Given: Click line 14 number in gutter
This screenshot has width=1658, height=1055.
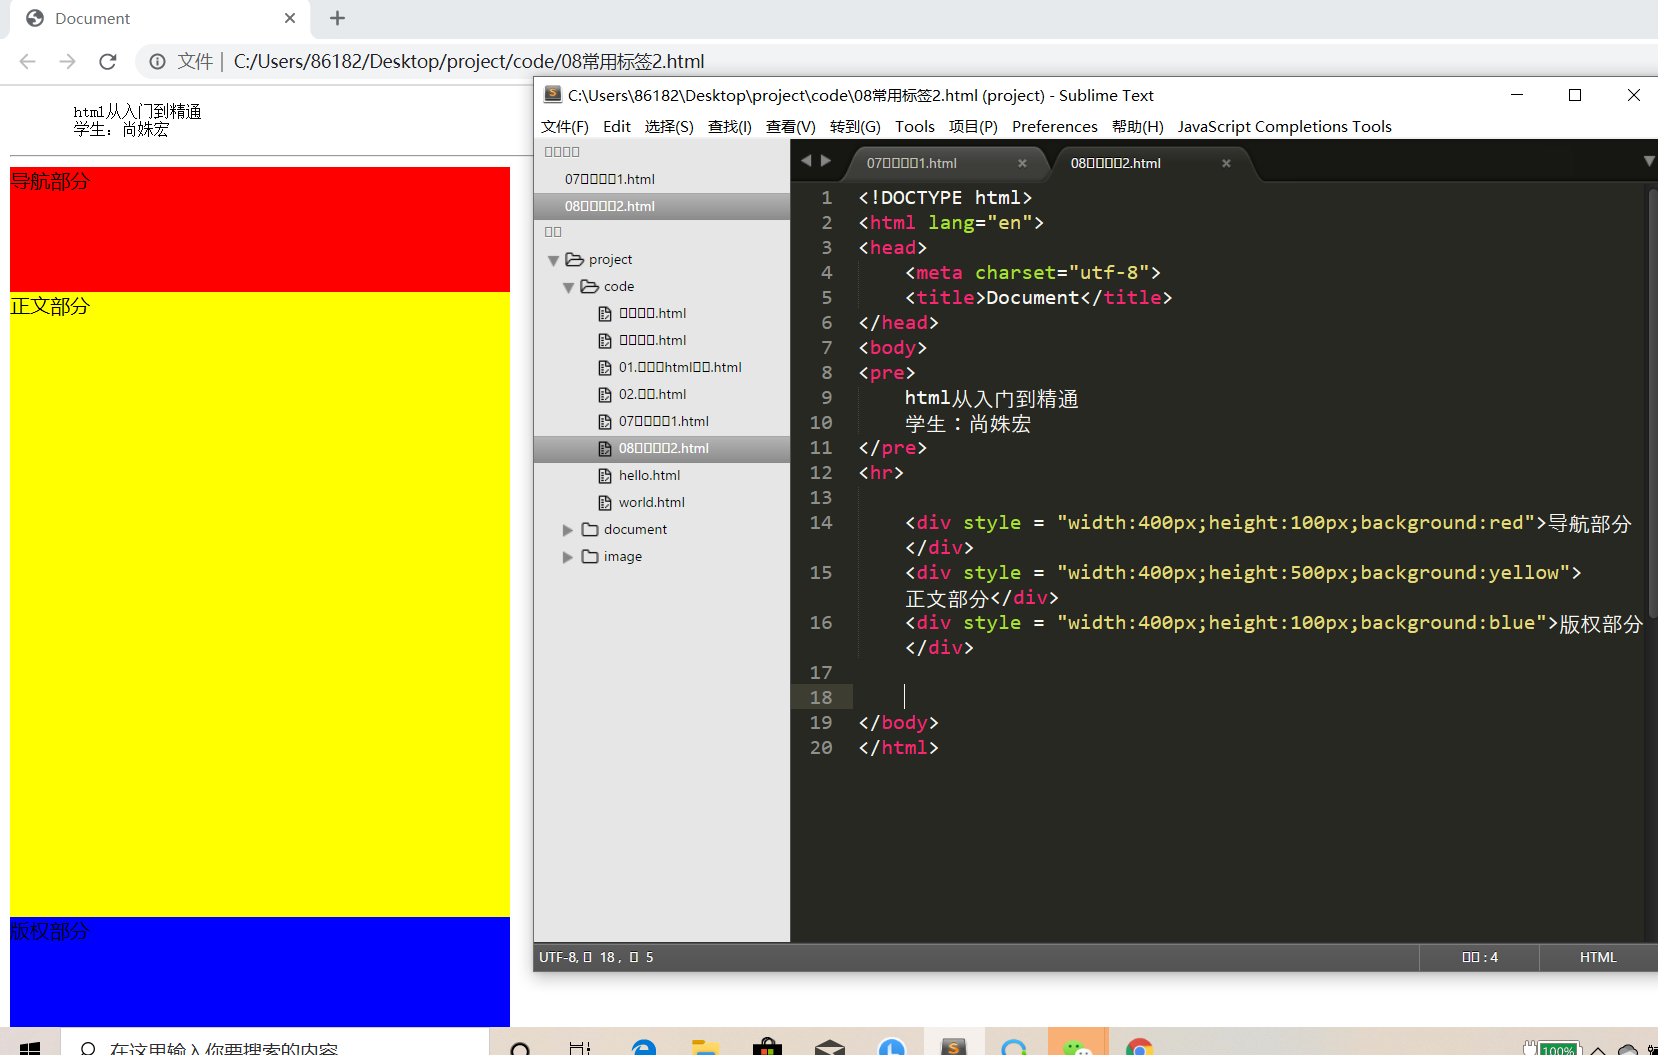Looking at the screenshot, I should pyautogui.click(x=821, y=522).
